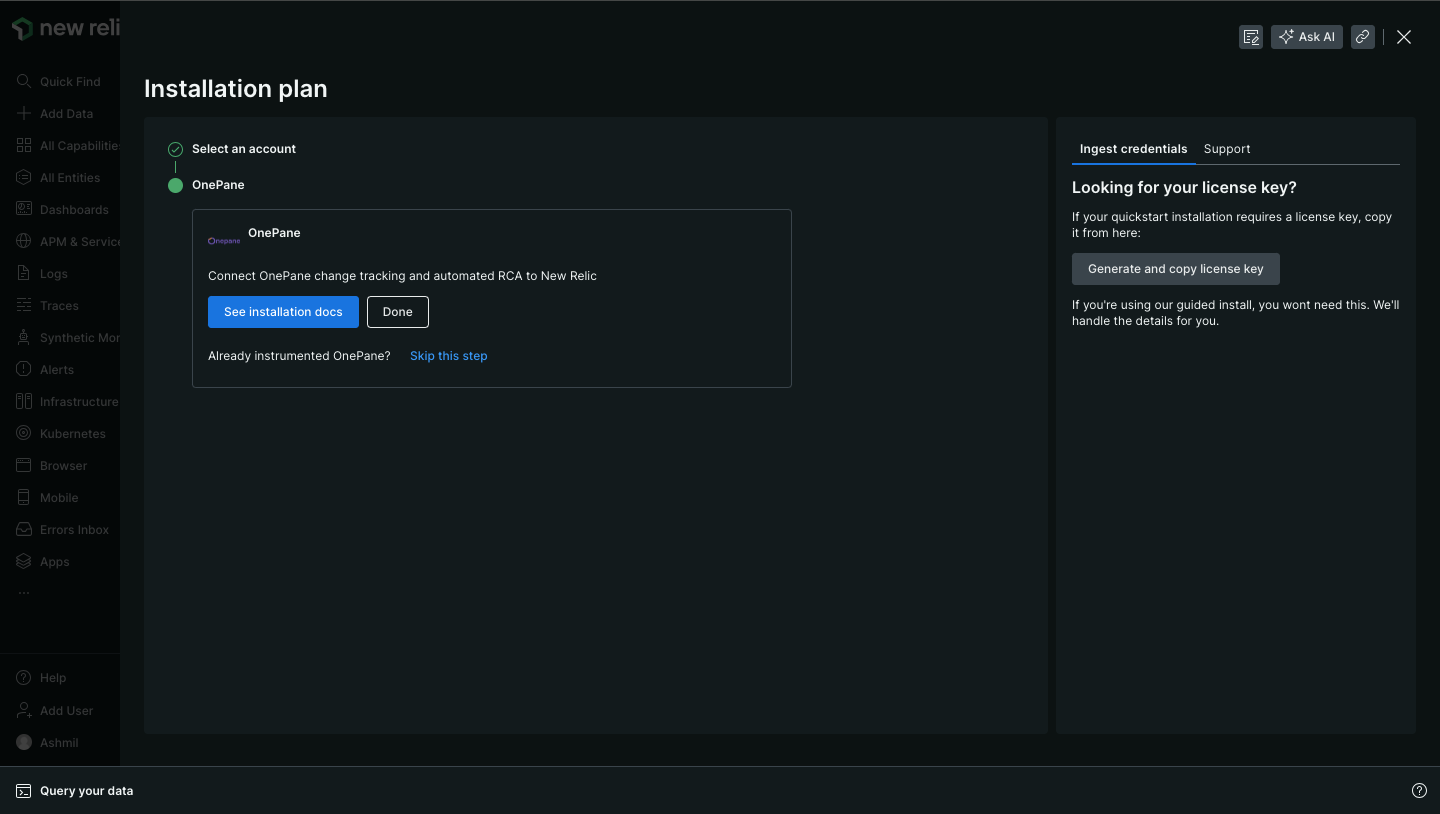Switch to Support tab

(x=1227, y=149)
